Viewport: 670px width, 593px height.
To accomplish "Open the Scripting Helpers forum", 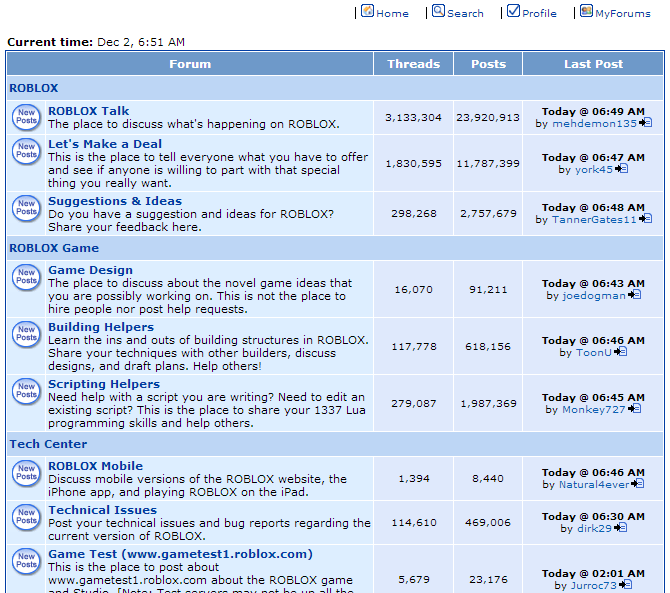I will (104, 384).
